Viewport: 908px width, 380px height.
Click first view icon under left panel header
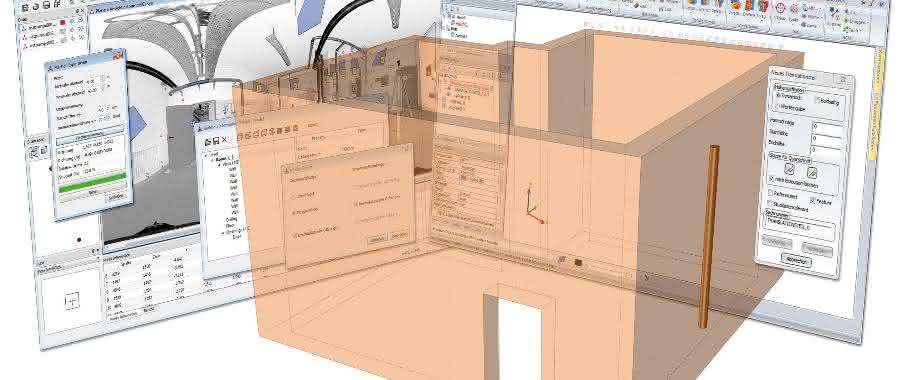34,151
